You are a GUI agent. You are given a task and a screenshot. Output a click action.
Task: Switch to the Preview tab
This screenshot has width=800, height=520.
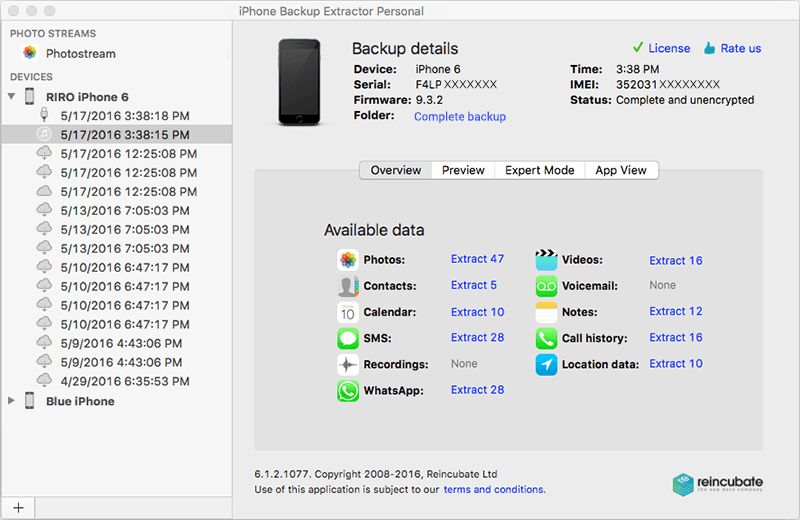click(463, 170)
